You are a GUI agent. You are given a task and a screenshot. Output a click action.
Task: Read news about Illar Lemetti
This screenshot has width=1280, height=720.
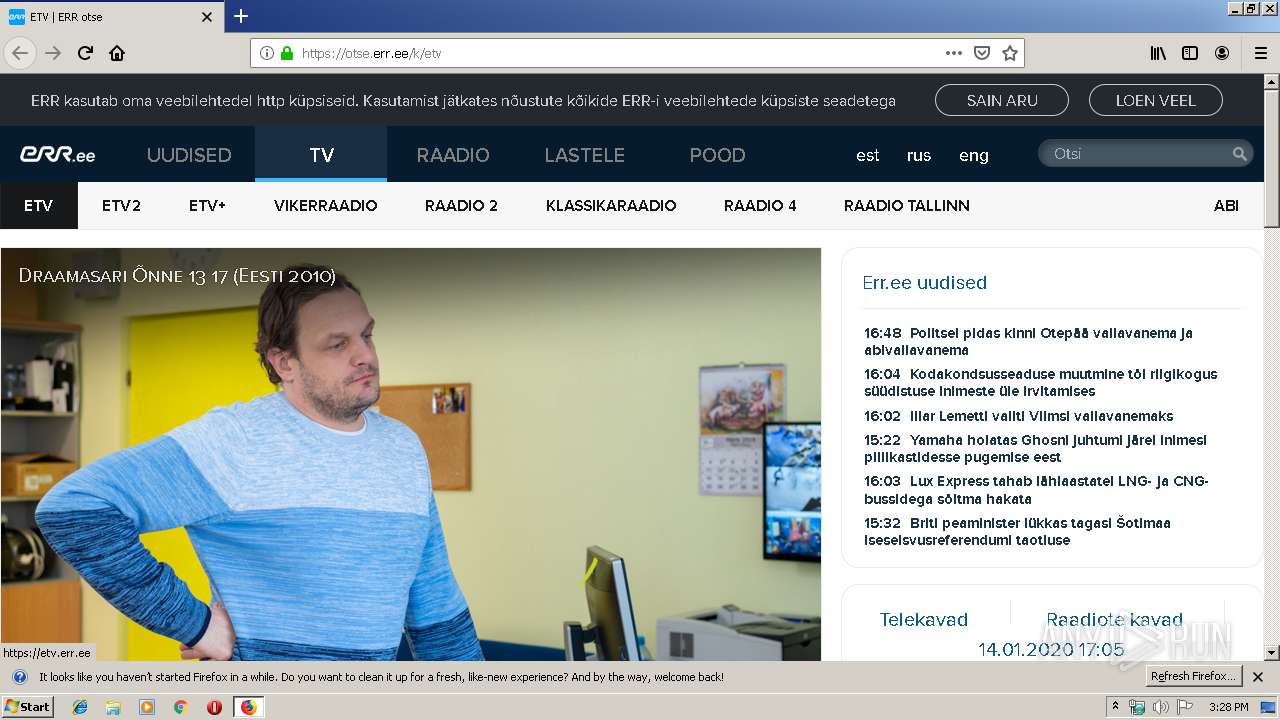pyautogui.click(x=1018, y=416)
